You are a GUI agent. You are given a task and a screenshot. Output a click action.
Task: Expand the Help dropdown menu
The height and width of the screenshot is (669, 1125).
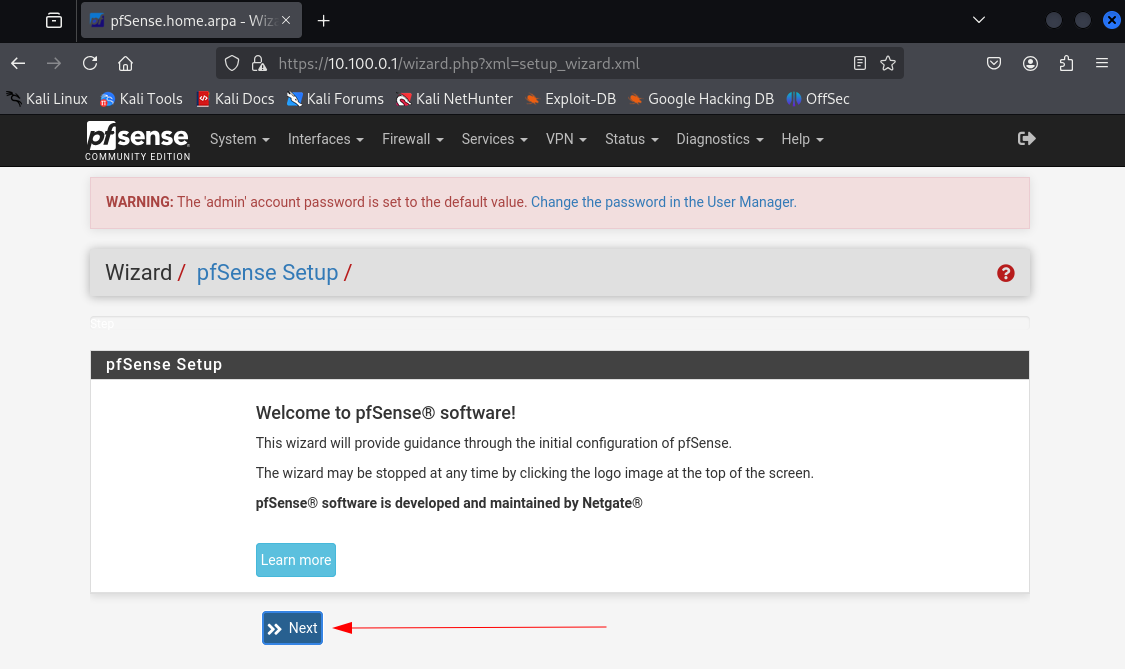(x=802, y=139)
